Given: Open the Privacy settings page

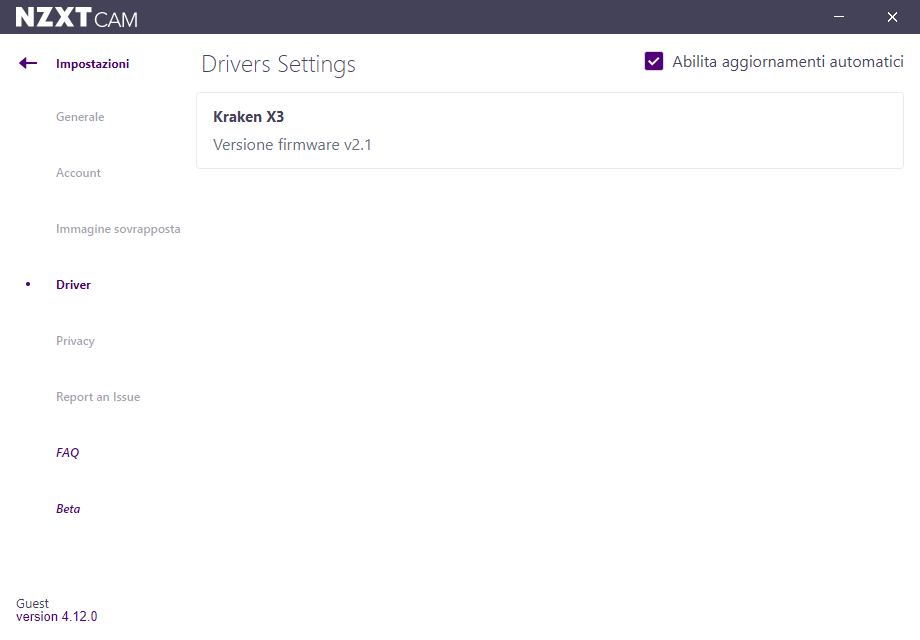Looking at the screenshot, I should (75, 341).
